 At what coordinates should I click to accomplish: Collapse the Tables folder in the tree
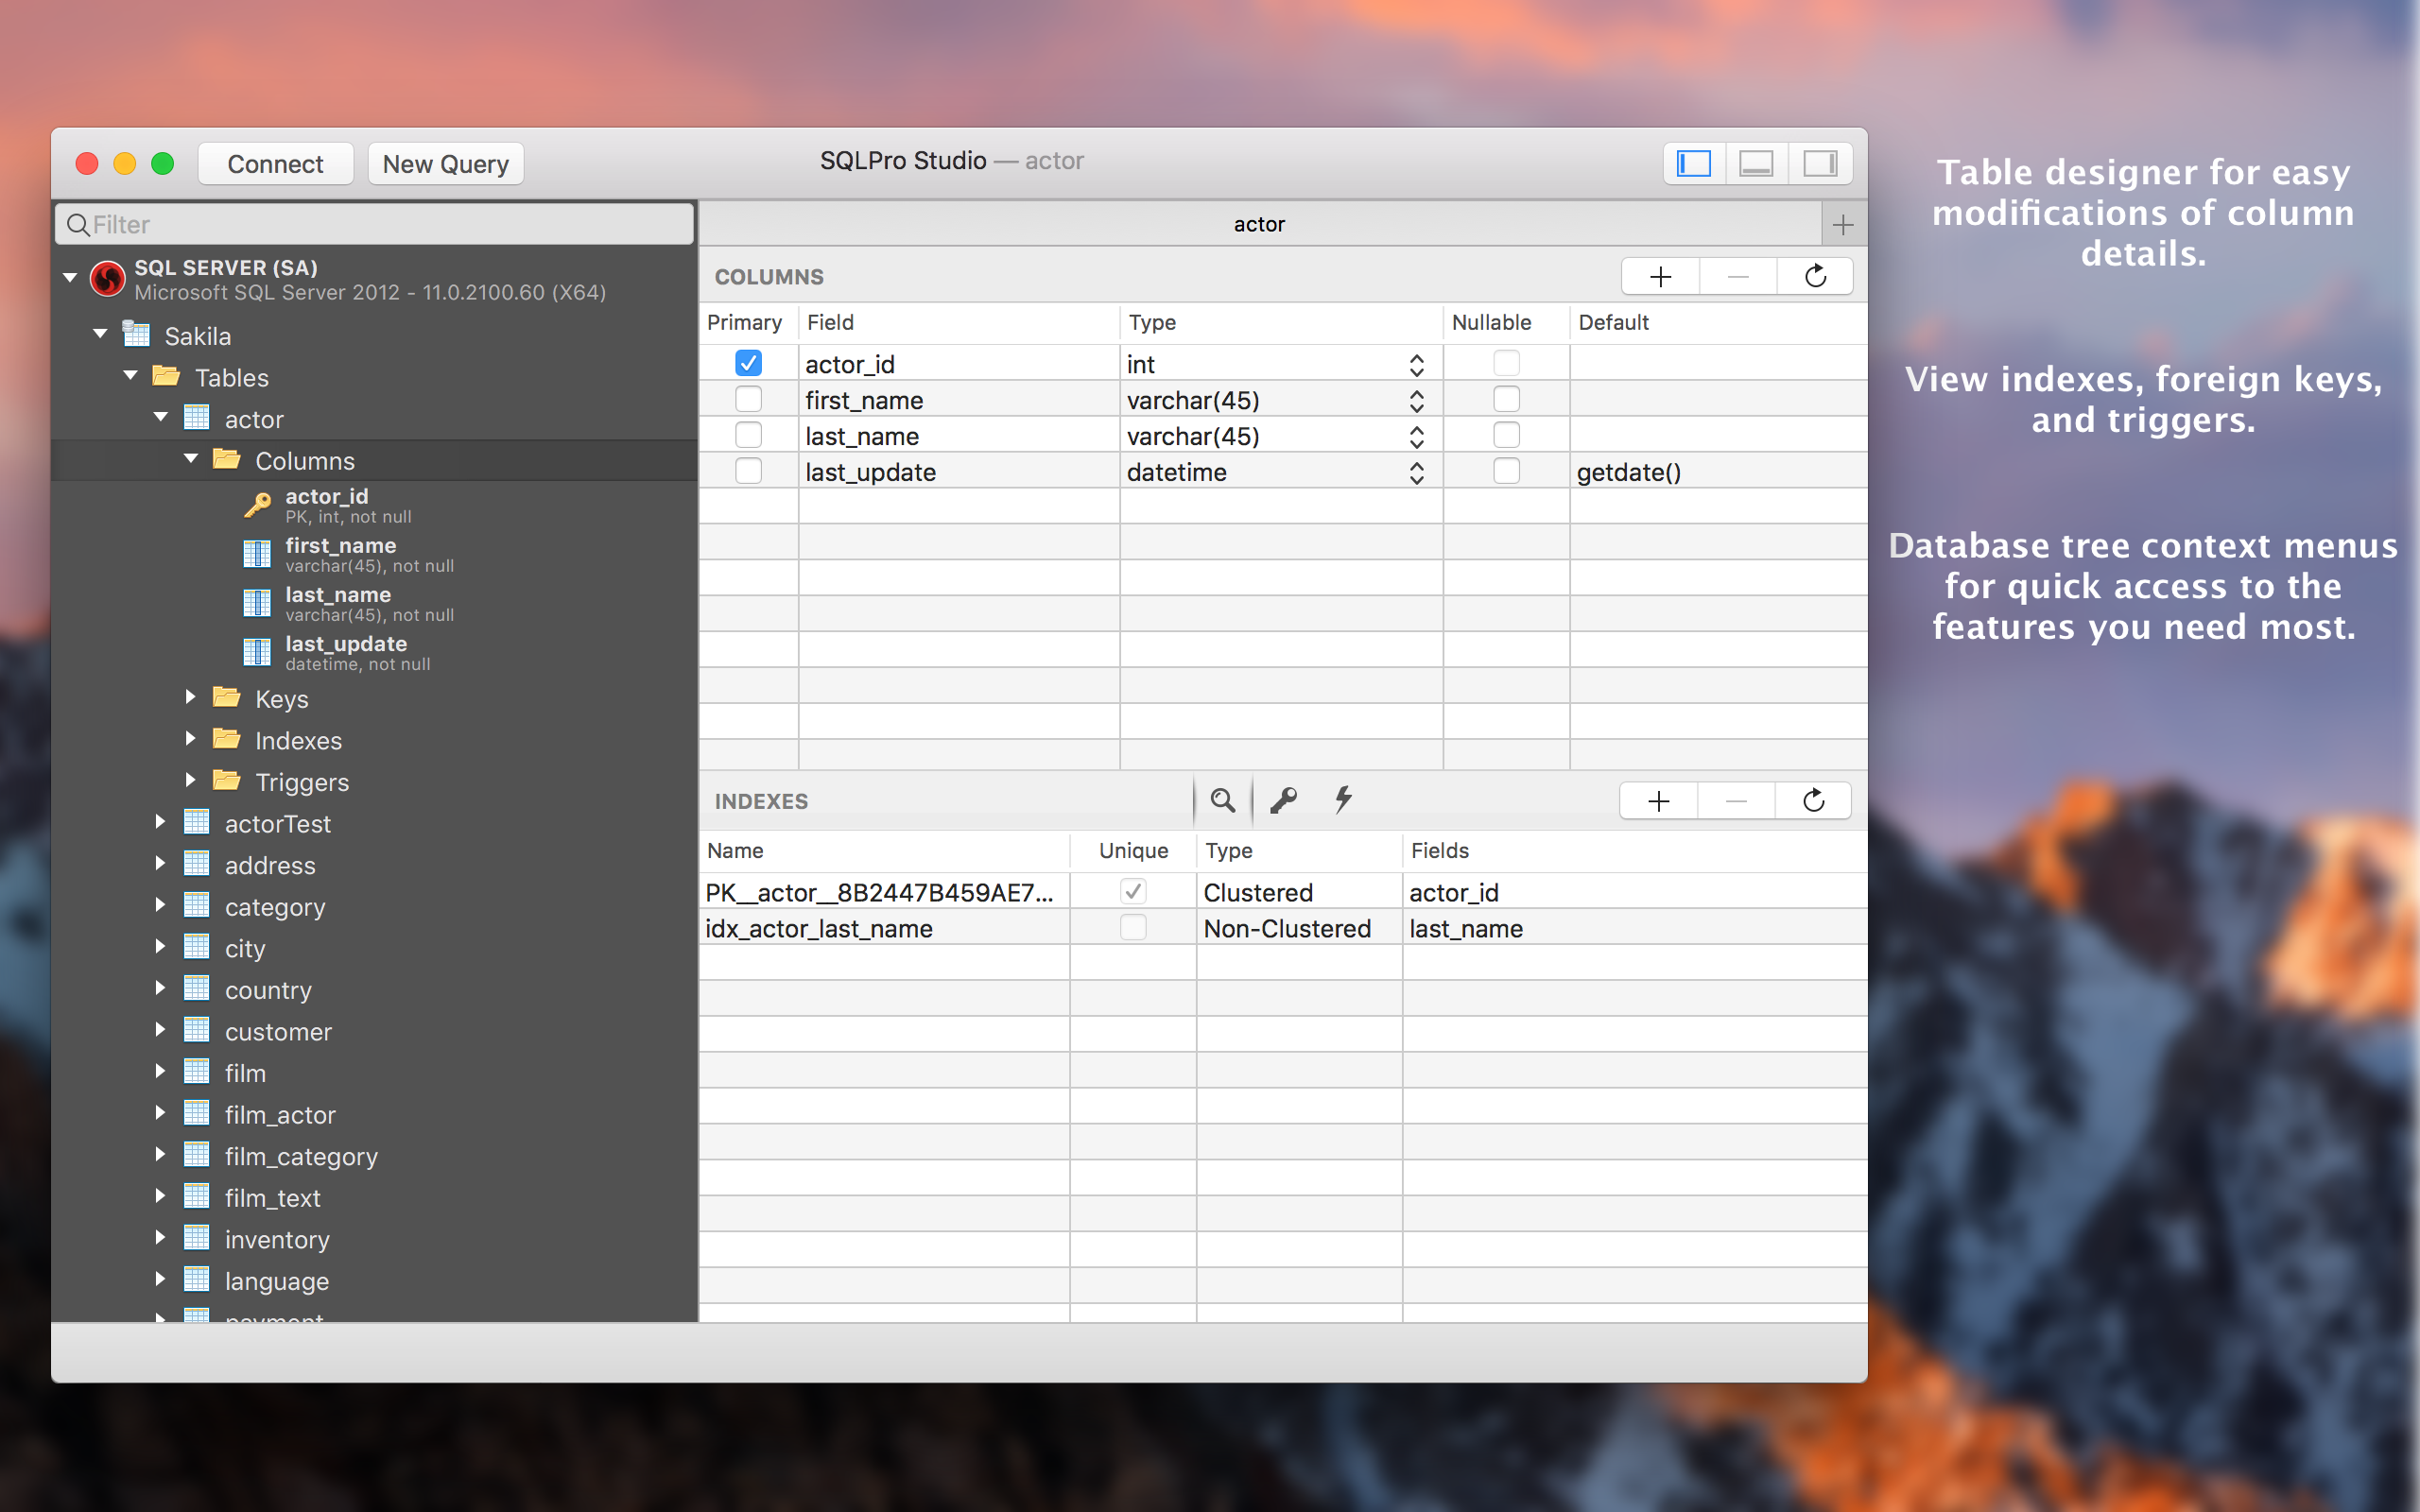click(130, 377)
